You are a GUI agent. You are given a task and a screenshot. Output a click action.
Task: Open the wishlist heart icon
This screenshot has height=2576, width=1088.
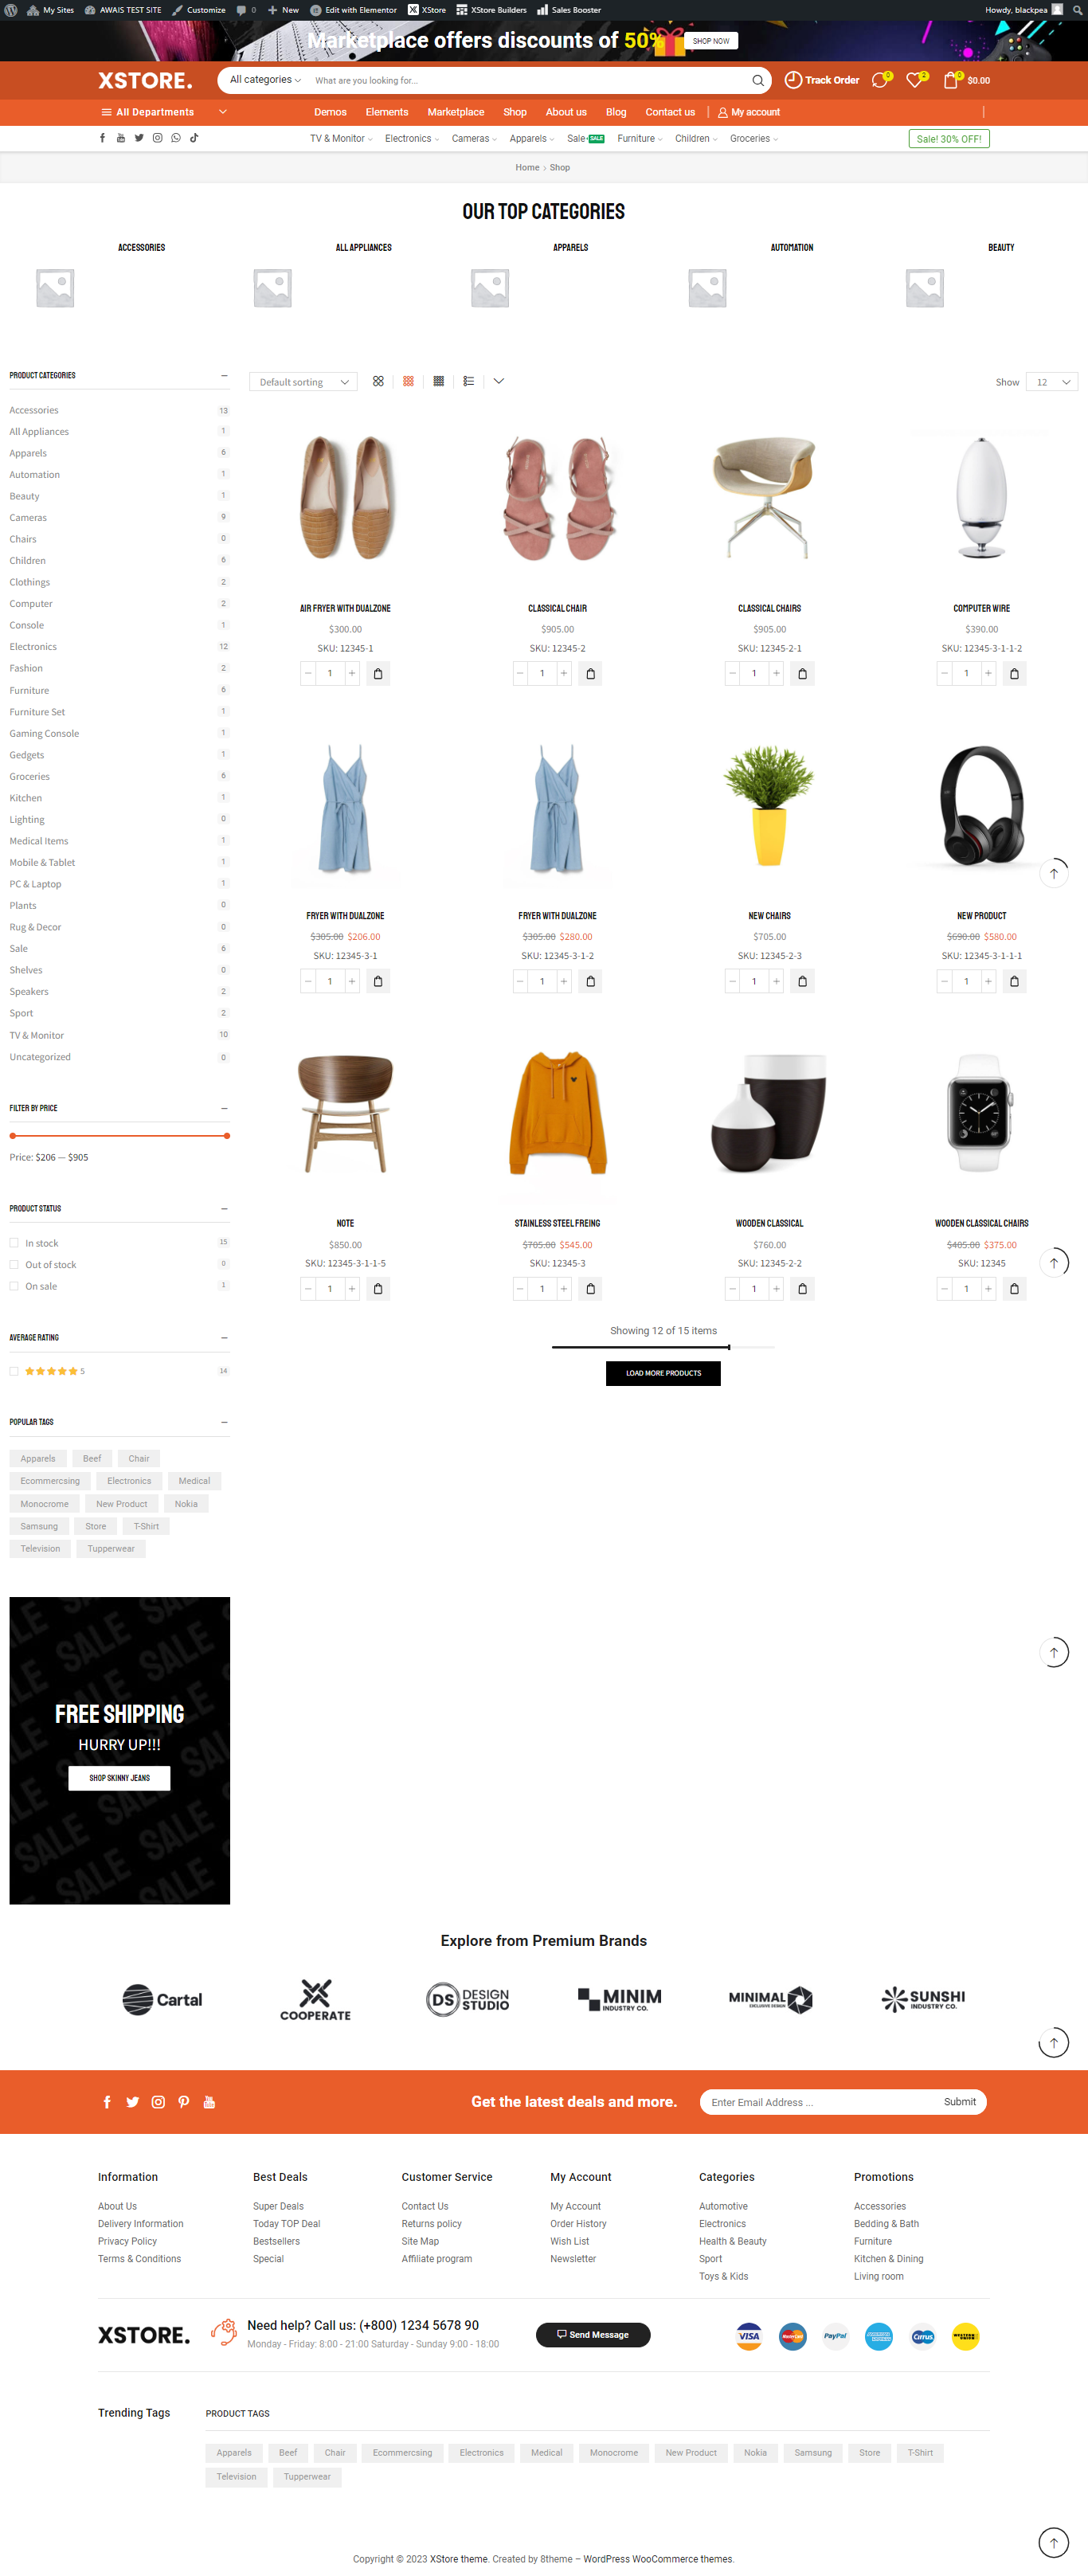pyautogui.click(x=914, y=80)
